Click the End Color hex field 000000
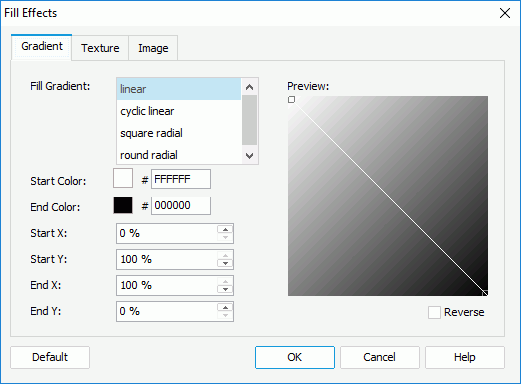This screenshot has height=384, width=521. (181, 205)
